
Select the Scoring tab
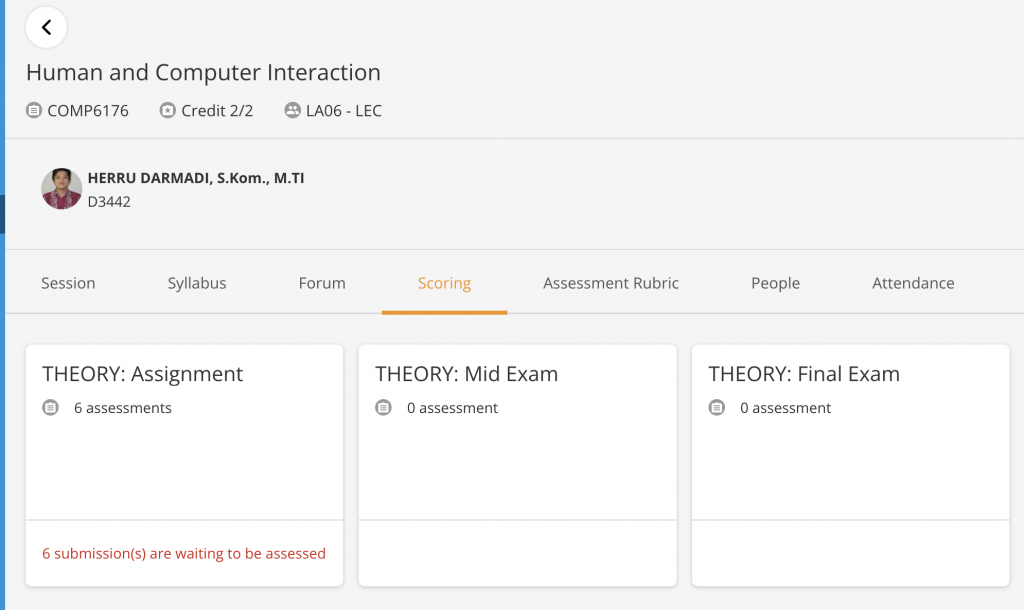(x=444, y=283)
